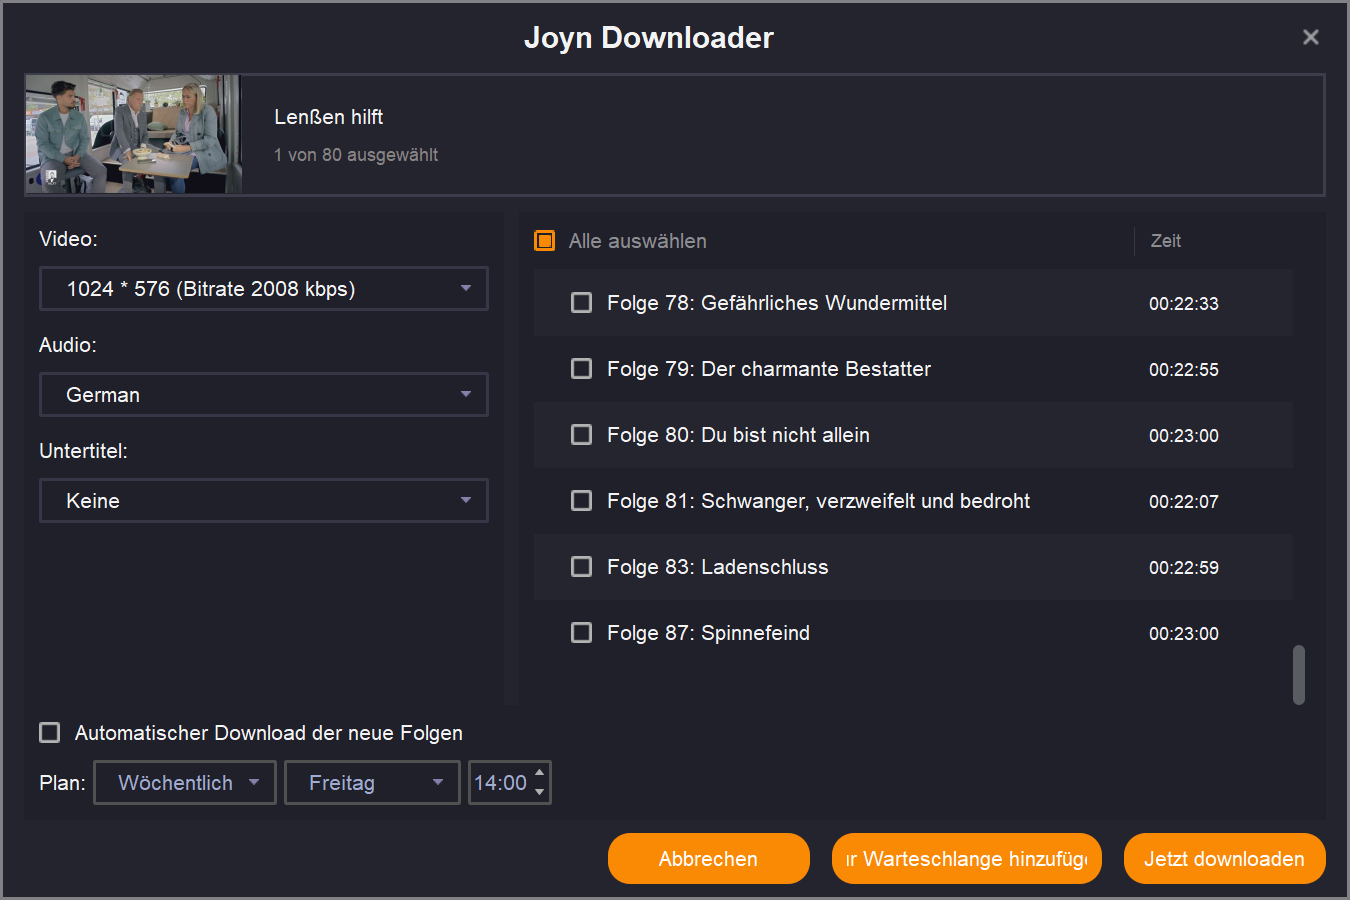This screenshot has height=900, width=1350.
Task: Click the Lenßen hilft series thumbnail
Action: [133, 134]
